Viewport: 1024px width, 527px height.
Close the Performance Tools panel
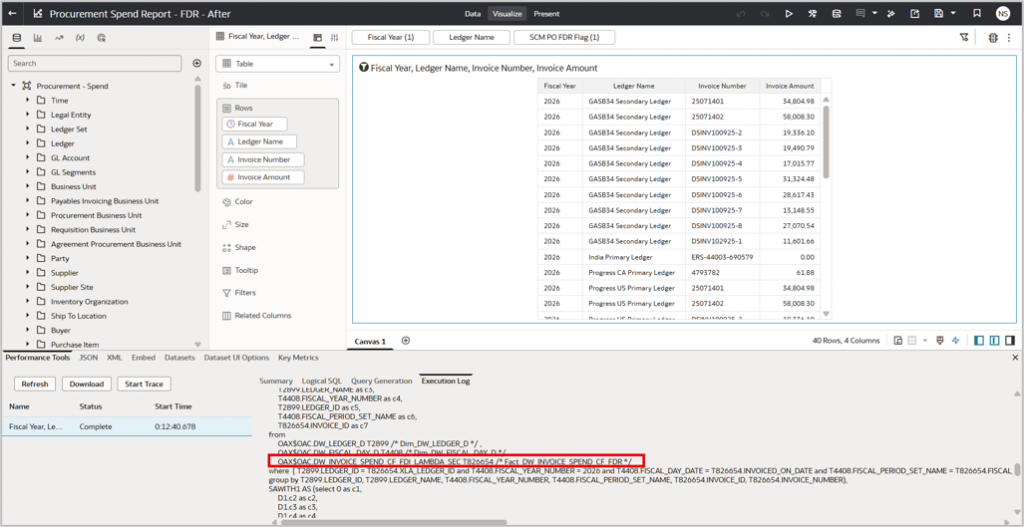click(x=1015, y=358)
